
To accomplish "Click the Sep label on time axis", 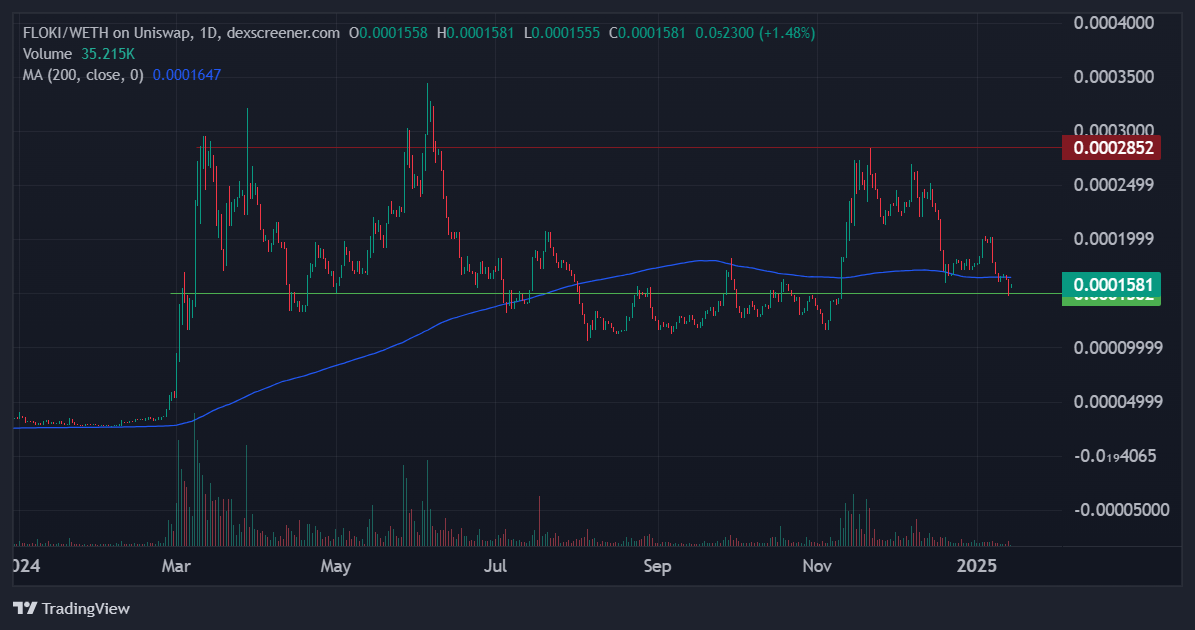I will tap(657, 566).
